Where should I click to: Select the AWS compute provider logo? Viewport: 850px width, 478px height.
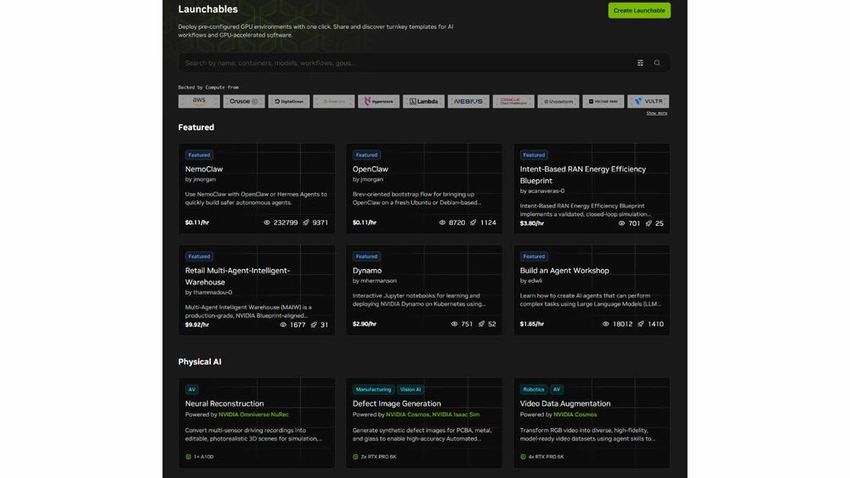[x=199, y=101]
